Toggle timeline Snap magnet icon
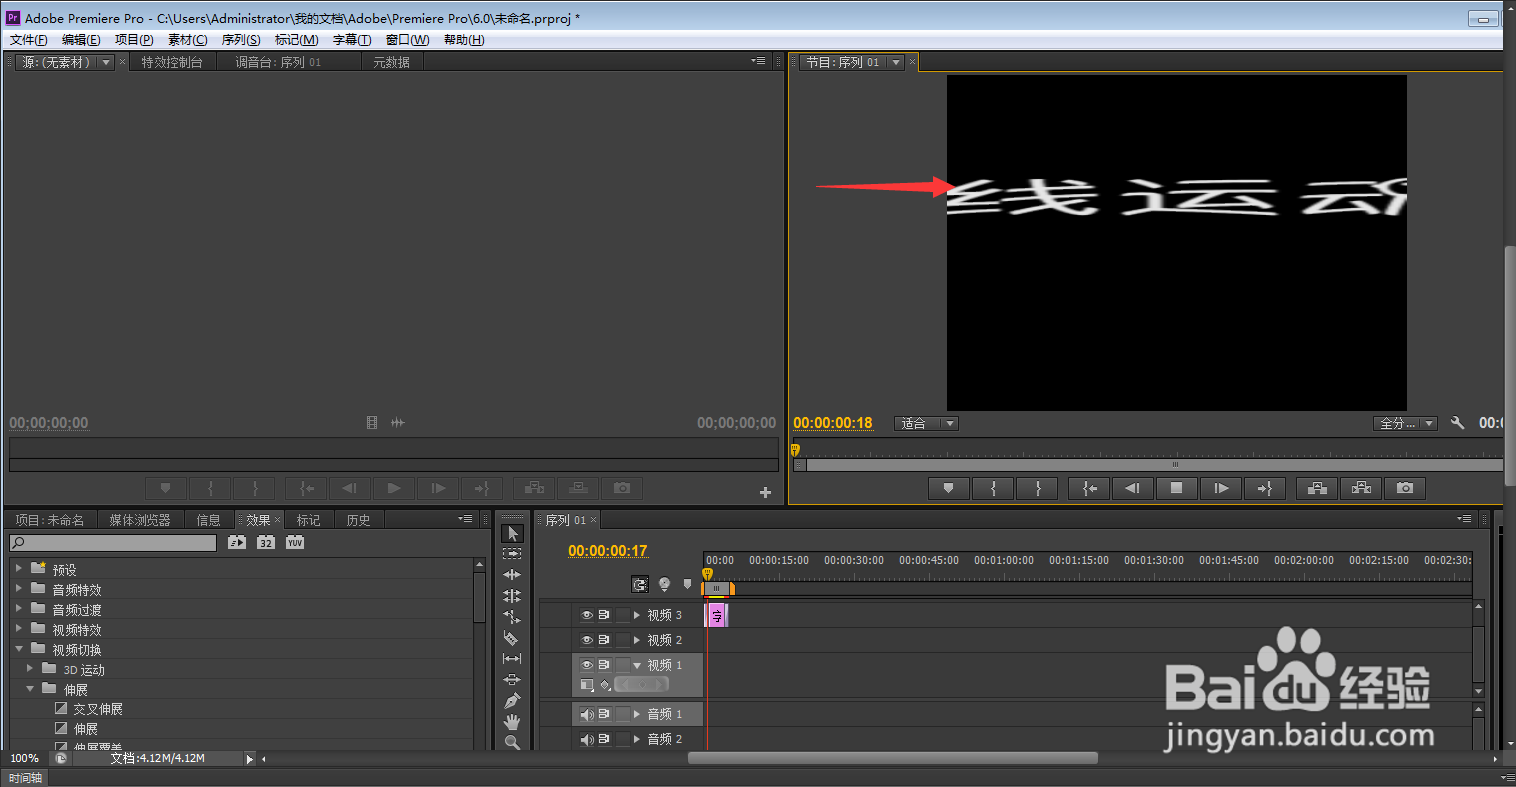 [x=640, y=584]
